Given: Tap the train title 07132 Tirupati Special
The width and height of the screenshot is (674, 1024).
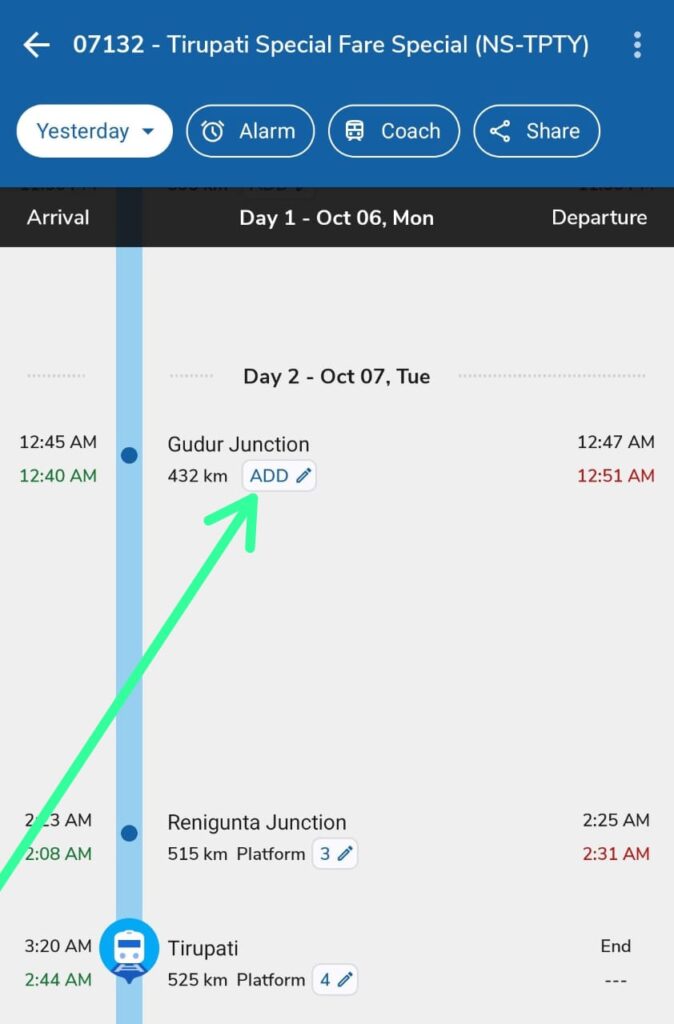Looking at the screenshot, I should click(x=330, y=45).
